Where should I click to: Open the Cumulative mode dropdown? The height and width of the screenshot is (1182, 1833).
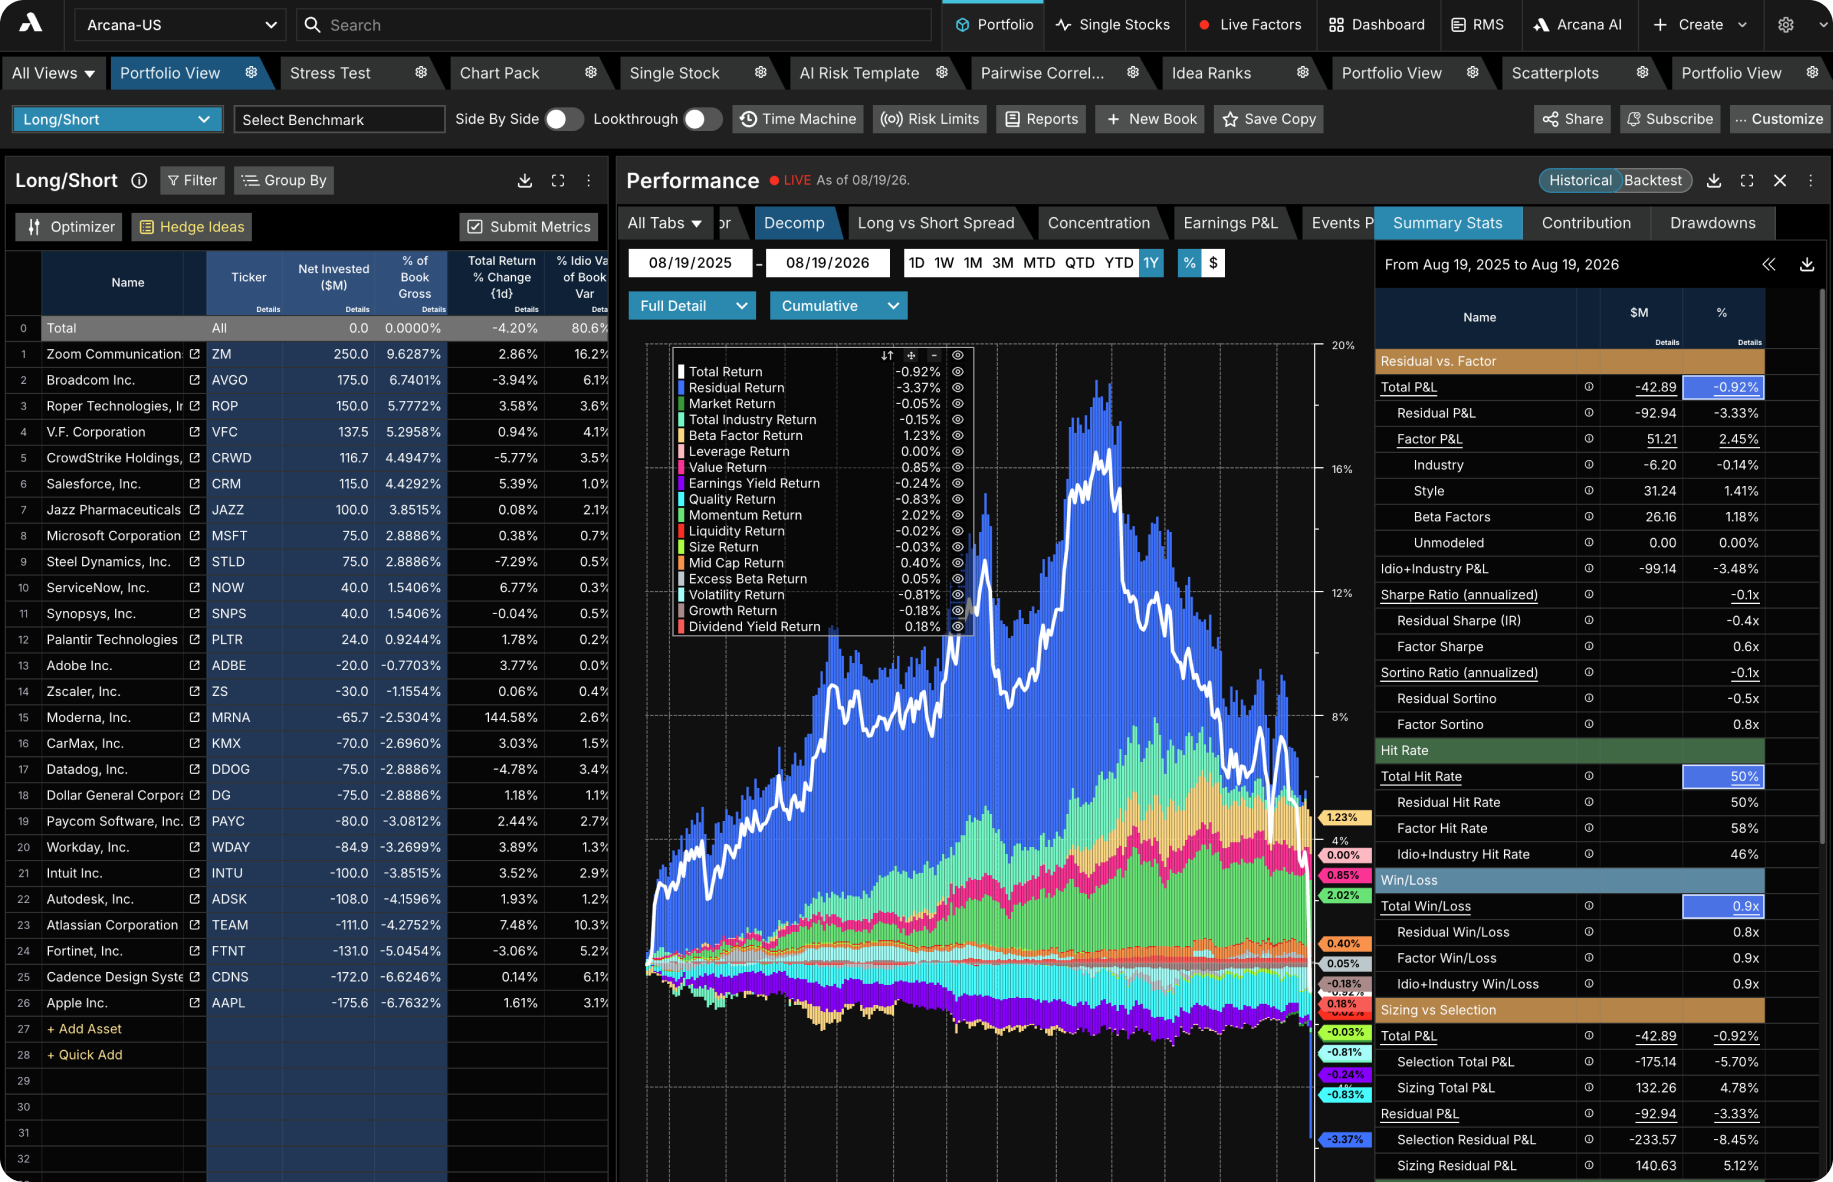pyautogui.click(x=838, y=306)
